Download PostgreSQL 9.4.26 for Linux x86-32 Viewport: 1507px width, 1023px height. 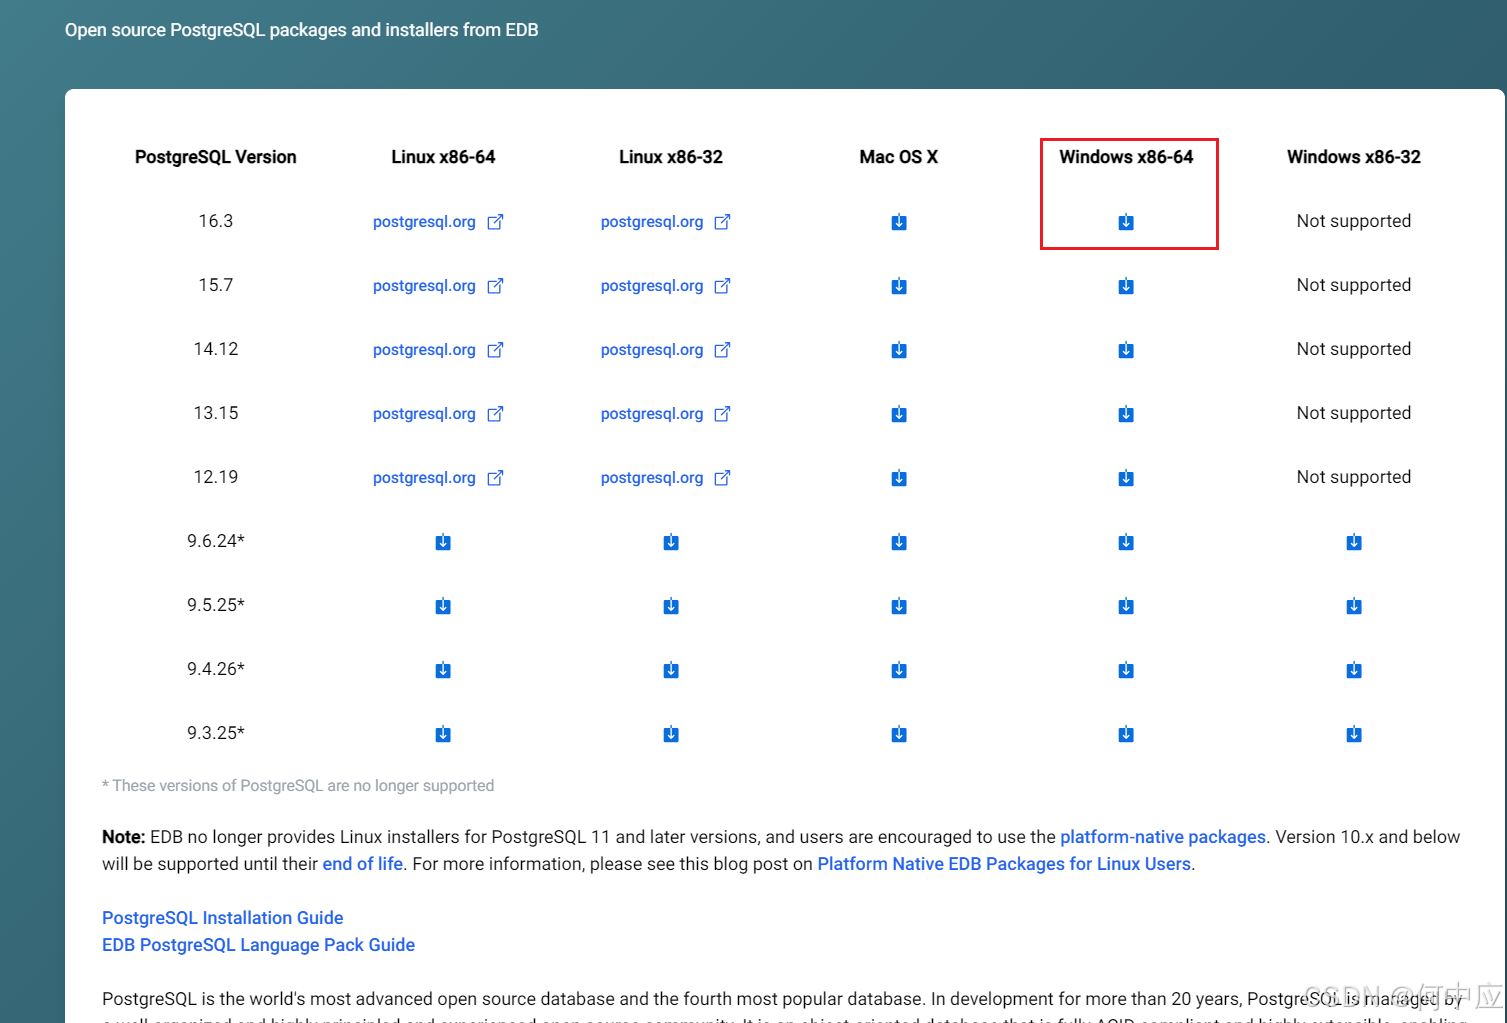click(671, 670)
